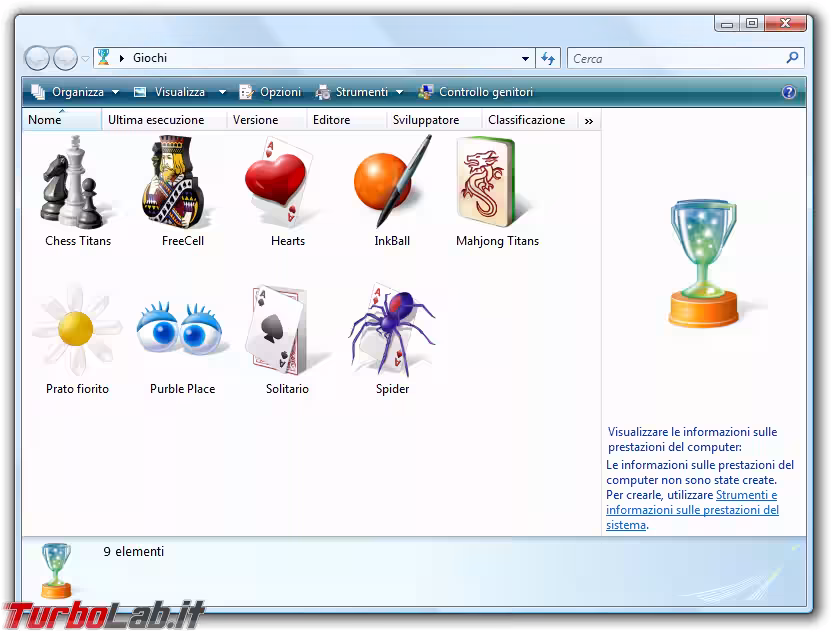Open the Visualizza view button
This screenshot has height=632, width=832.
tap(170, 92)
